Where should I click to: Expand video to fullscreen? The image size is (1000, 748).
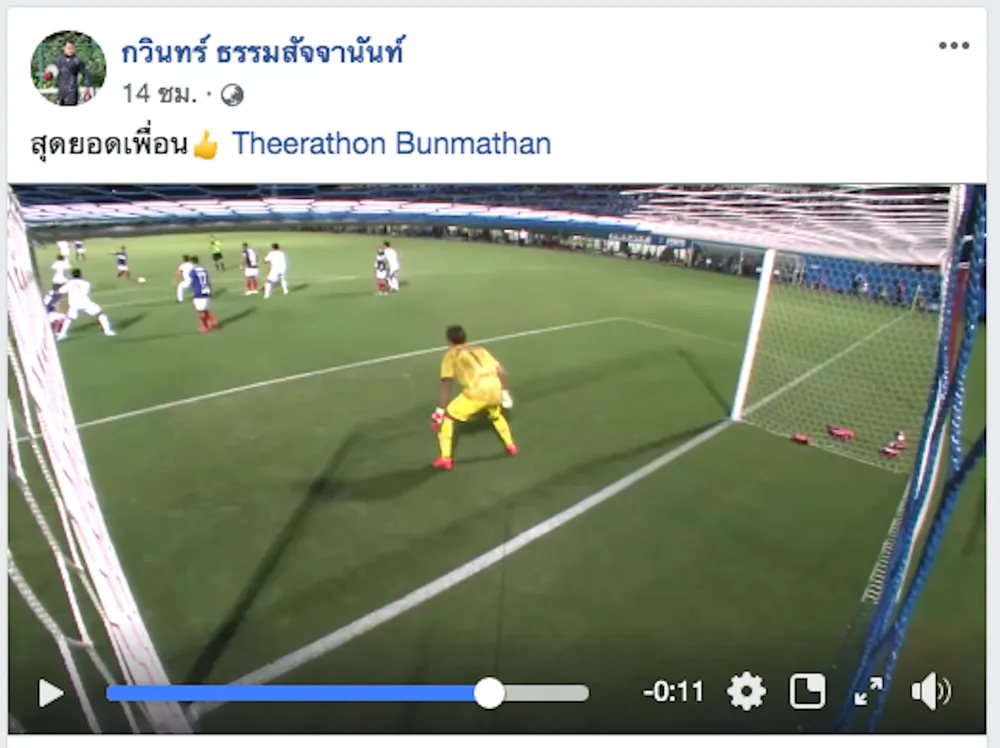[869, 692]
